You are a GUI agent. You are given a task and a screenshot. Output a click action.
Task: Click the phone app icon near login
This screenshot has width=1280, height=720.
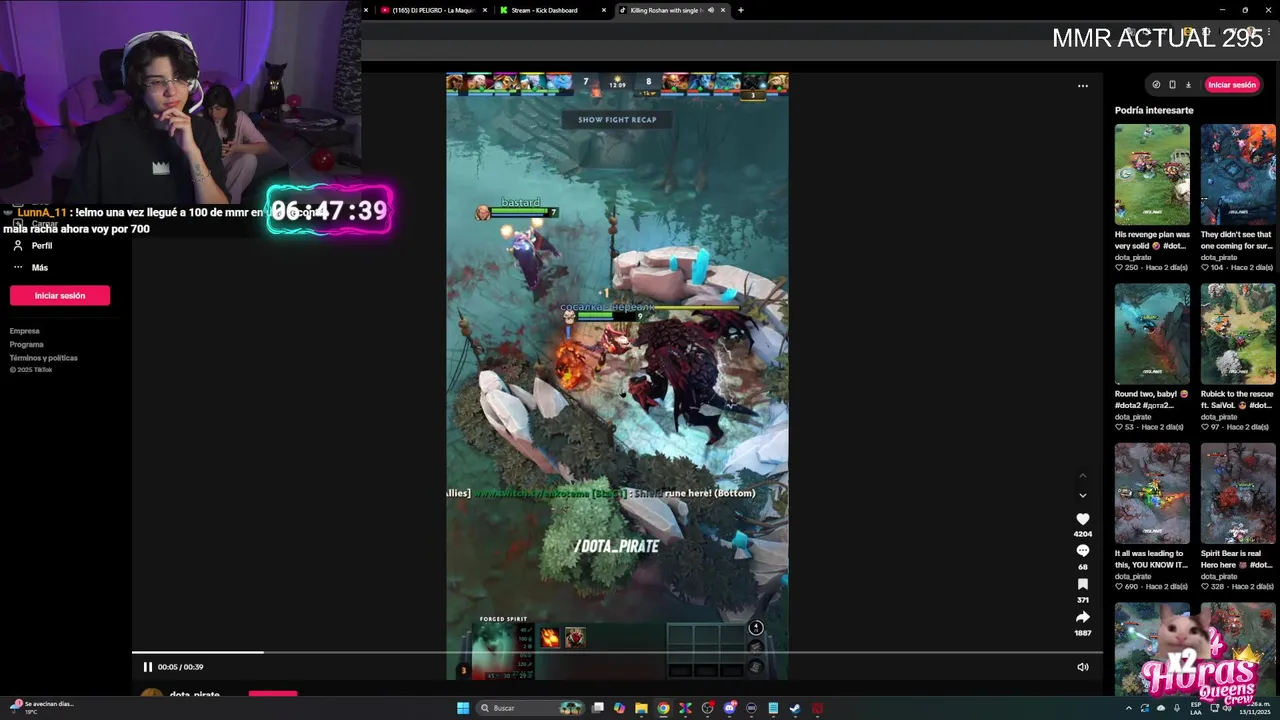(x=1172, y=85)
